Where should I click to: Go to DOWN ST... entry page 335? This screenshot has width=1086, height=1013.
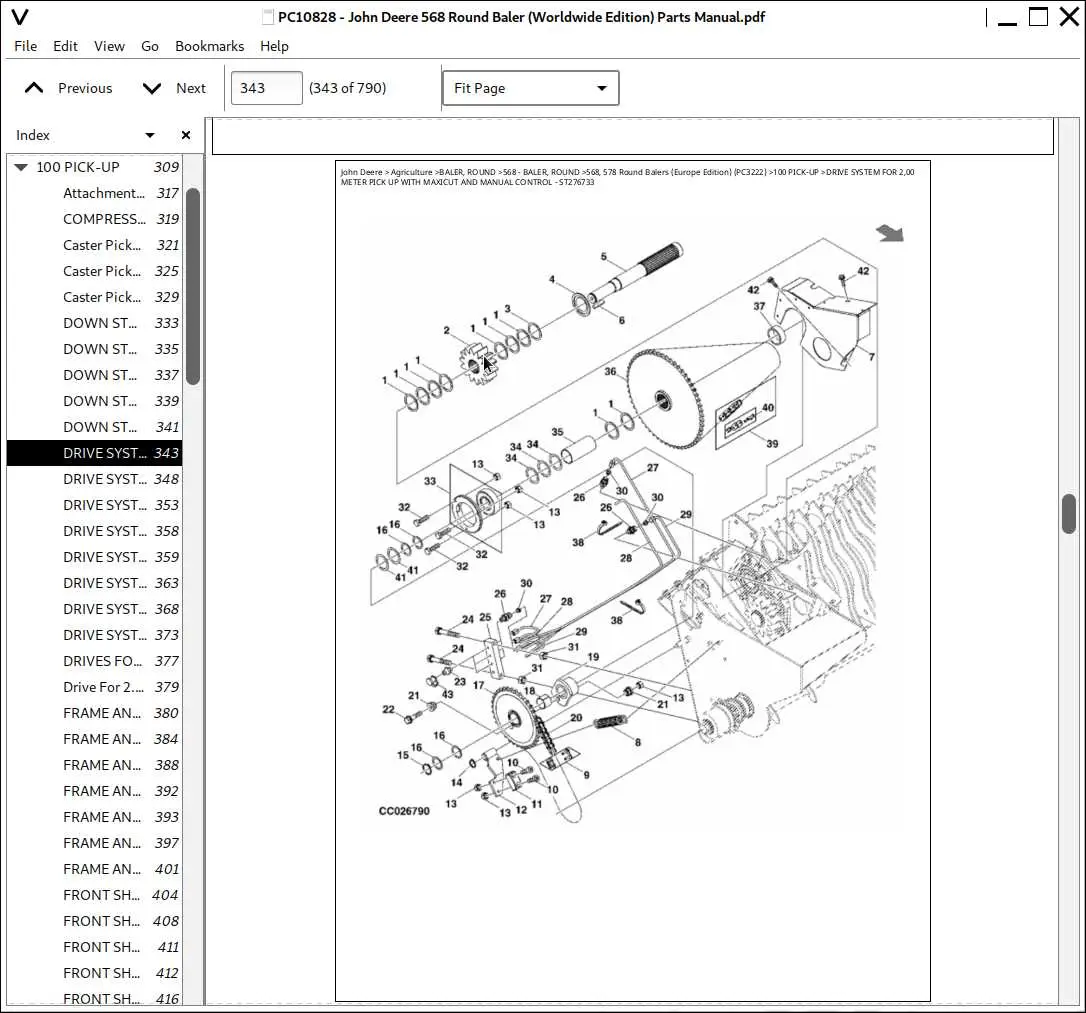click(x=94, y=349)
